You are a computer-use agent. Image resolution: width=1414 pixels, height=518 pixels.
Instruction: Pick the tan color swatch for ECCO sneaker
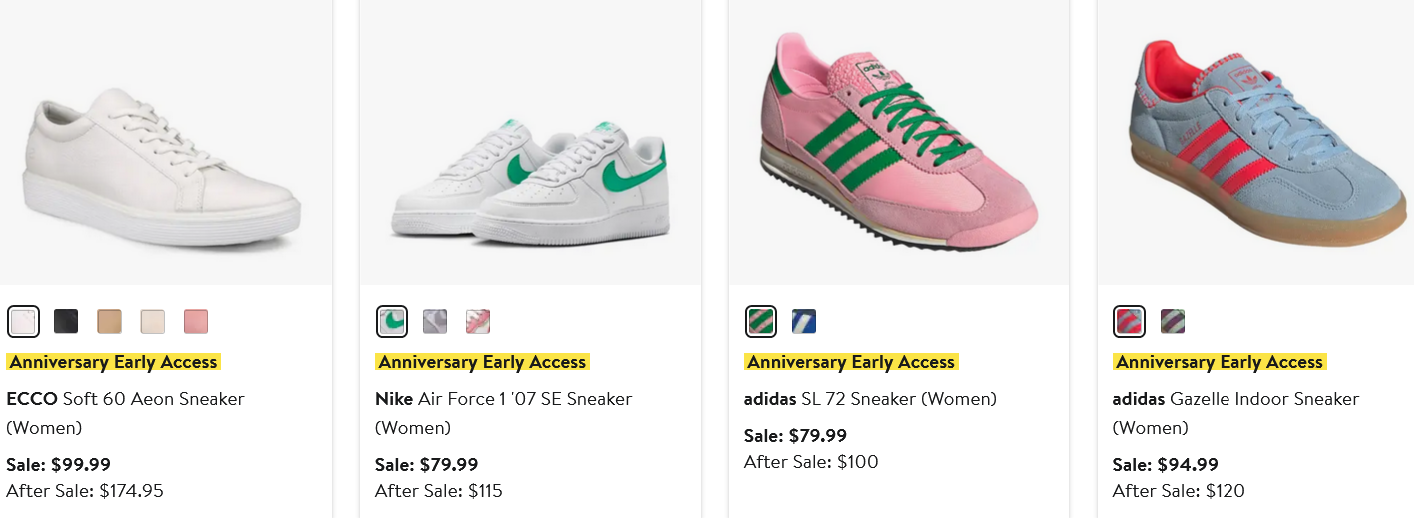(x=109, y=321)
